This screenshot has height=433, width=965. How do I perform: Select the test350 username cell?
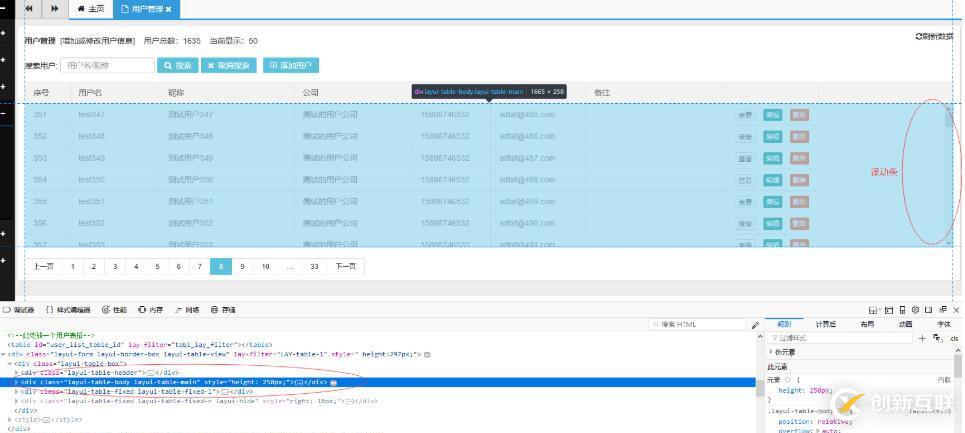point(92,180)
